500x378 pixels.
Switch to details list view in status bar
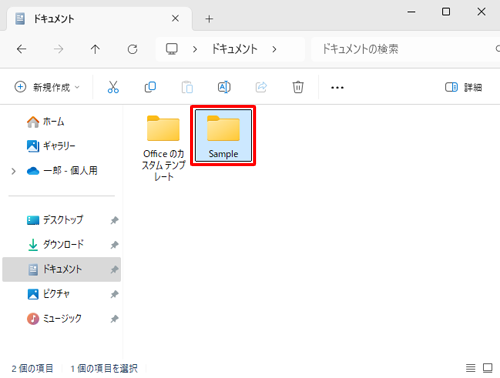(x=471, y=368)
